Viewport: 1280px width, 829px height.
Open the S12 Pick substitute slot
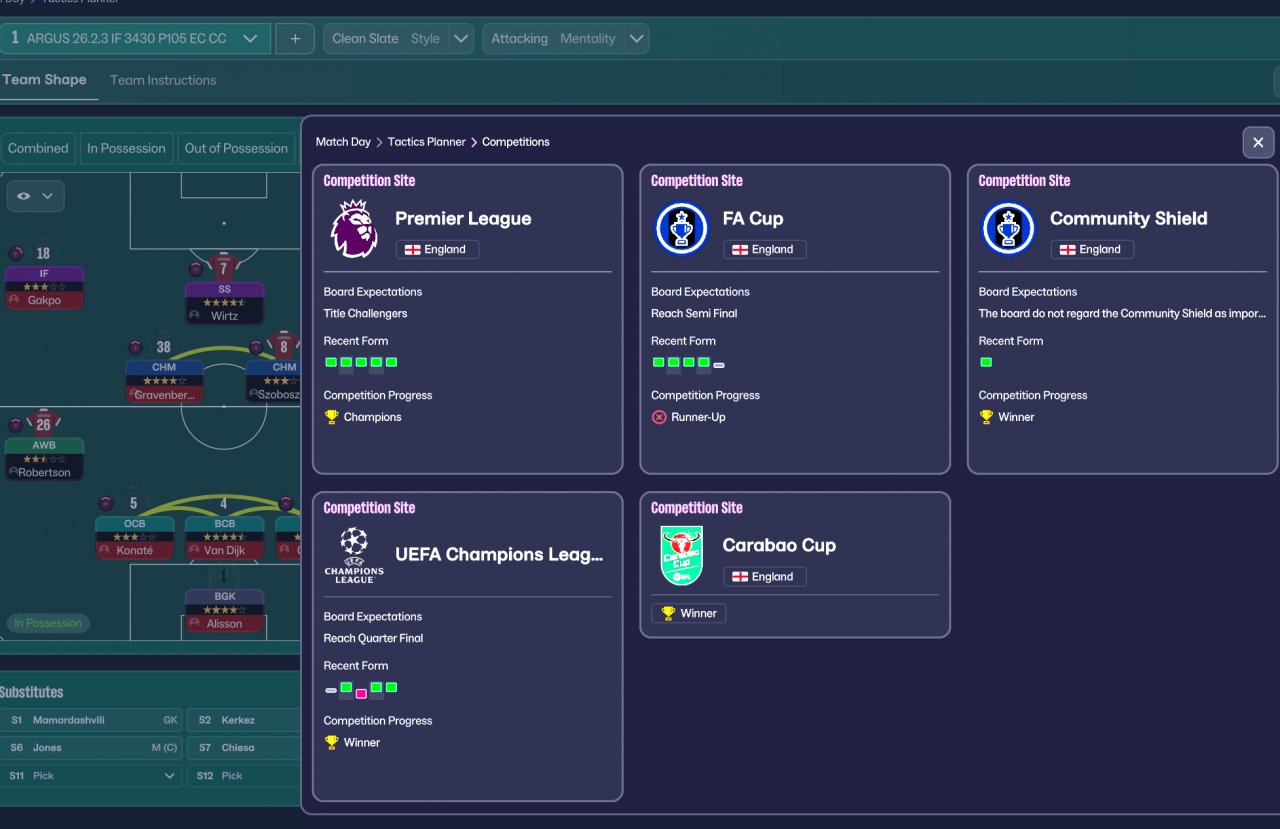(x=243, y=776)
